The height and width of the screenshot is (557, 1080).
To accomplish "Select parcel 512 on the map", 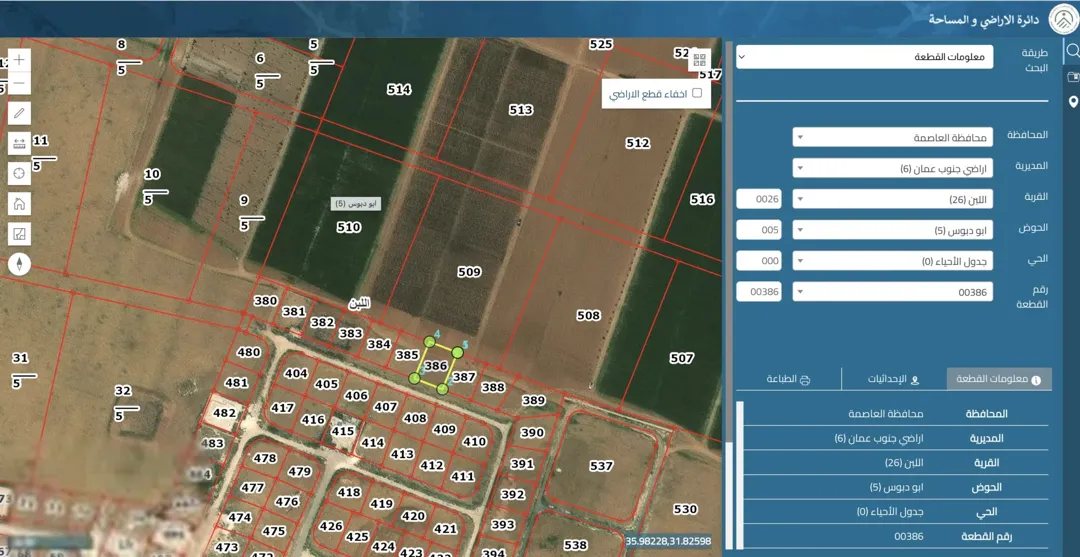I will (x=638, y=143).
